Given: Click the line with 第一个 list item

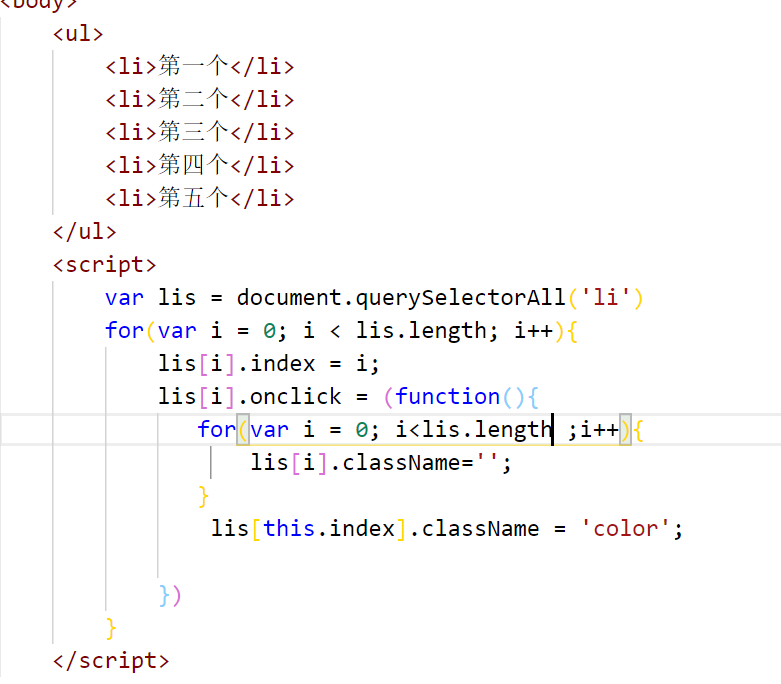Looking at the screenshot, I should [200, 66].
